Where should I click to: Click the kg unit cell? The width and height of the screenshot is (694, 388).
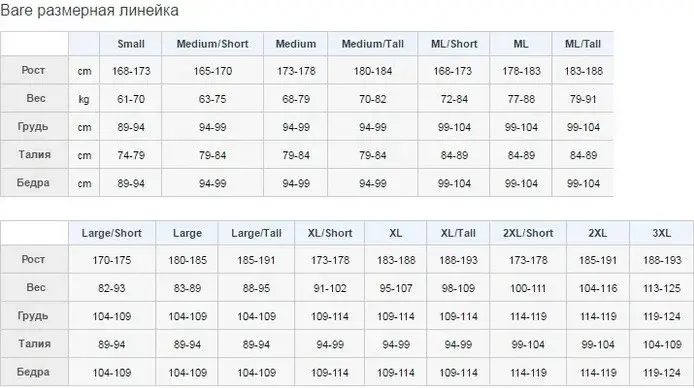pos(84,99)
